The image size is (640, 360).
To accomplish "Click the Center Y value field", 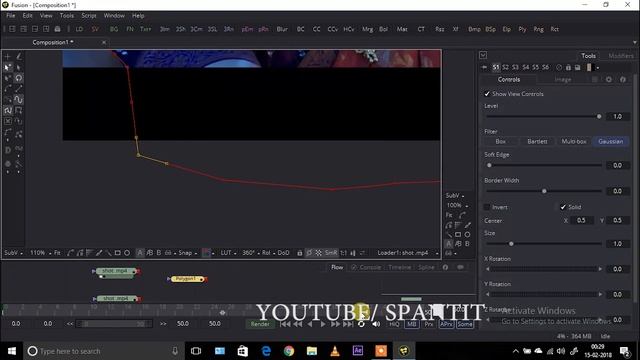I will coord(617,220).
